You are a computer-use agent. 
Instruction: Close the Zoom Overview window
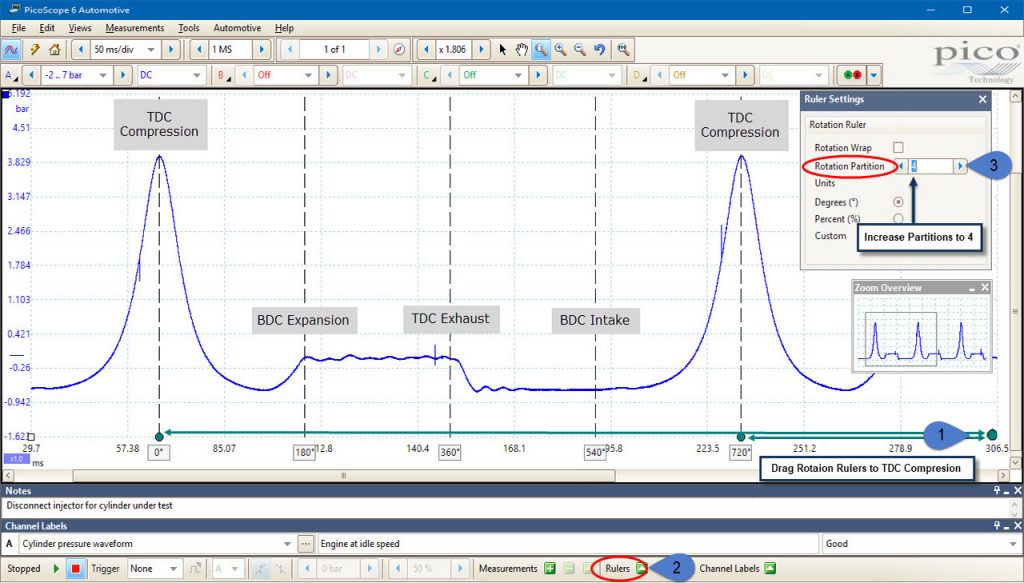(x=985, y=288)
